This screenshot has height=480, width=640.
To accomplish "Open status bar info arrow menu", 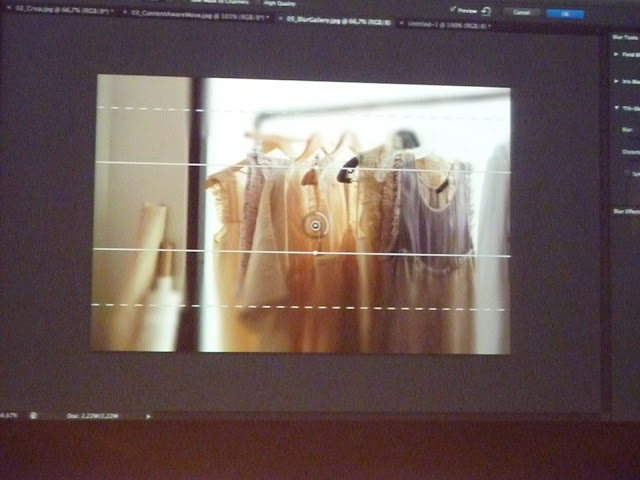I will pos(148,416).
